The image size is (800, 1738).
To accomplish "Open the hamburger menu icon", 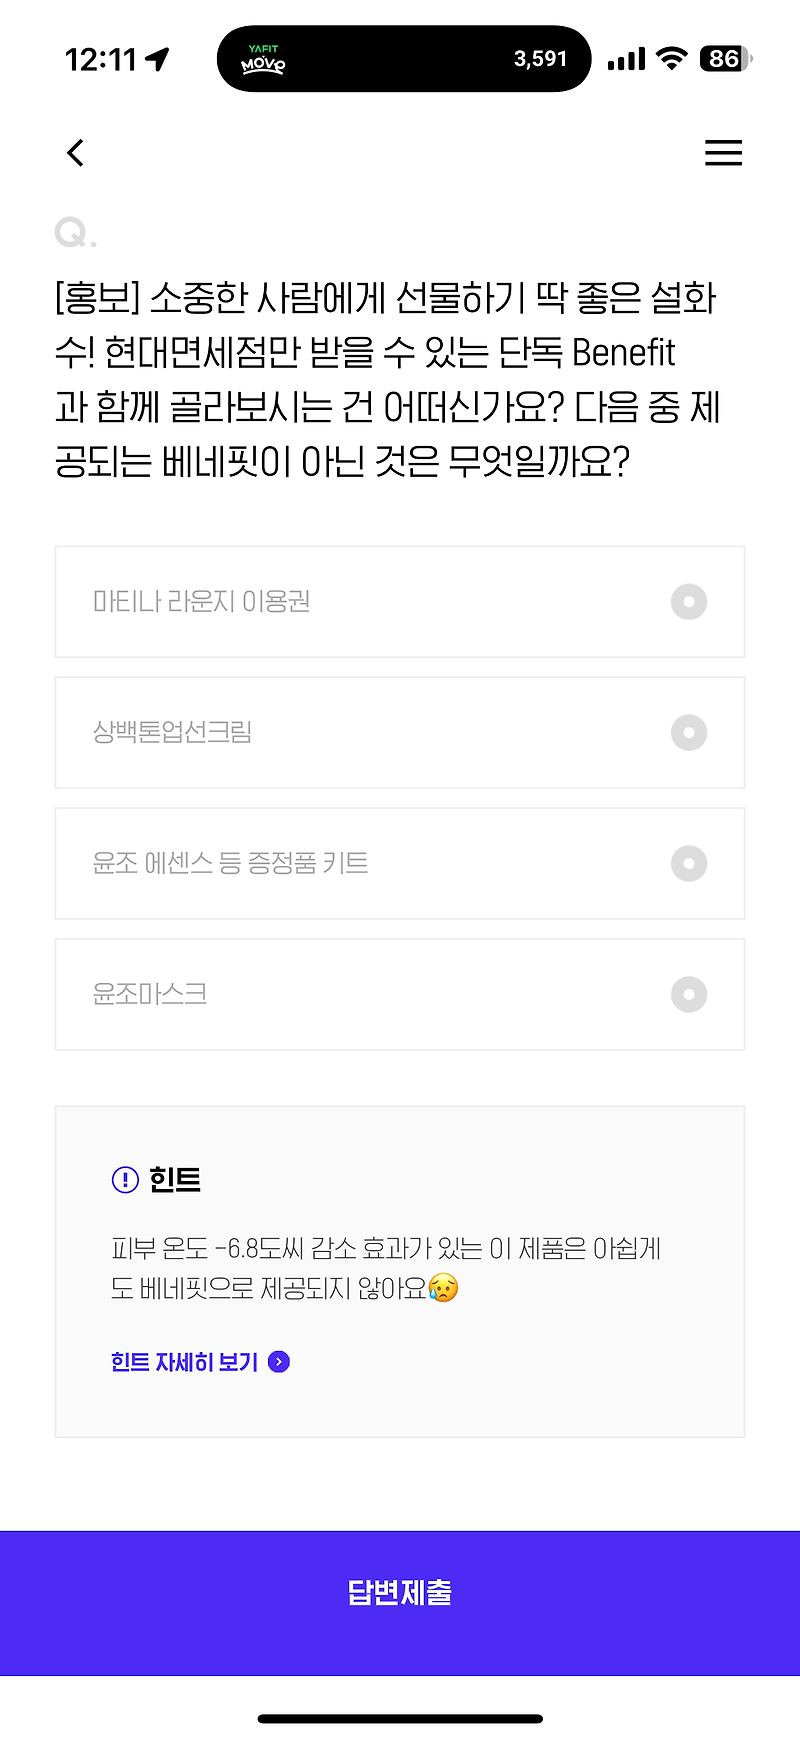I will (723, 152).
